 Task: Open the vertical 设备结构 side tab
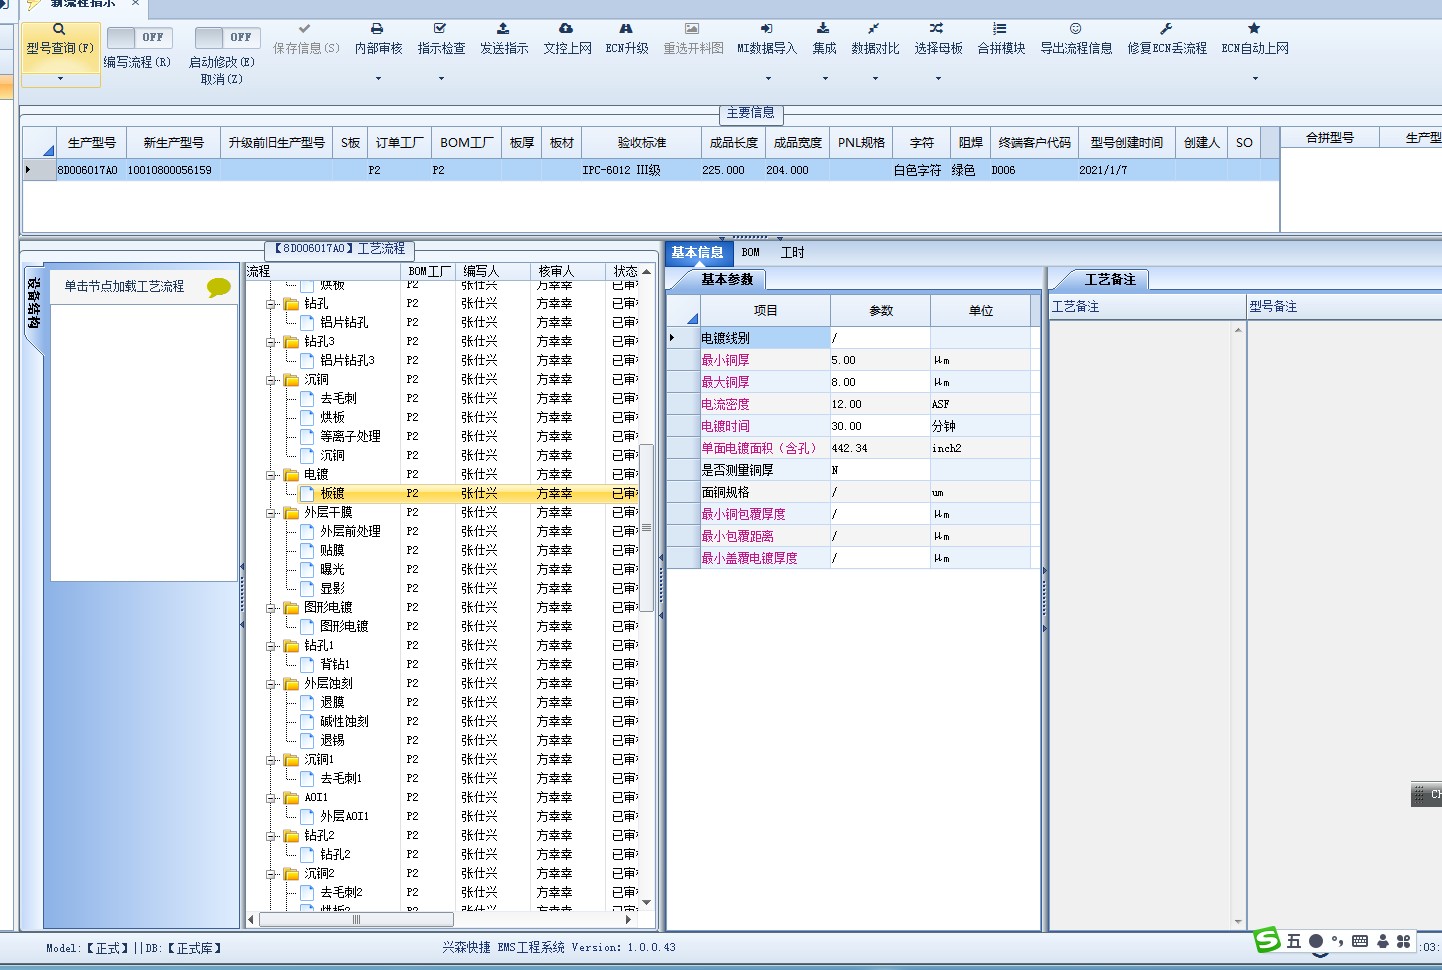[x=33, y=305]
